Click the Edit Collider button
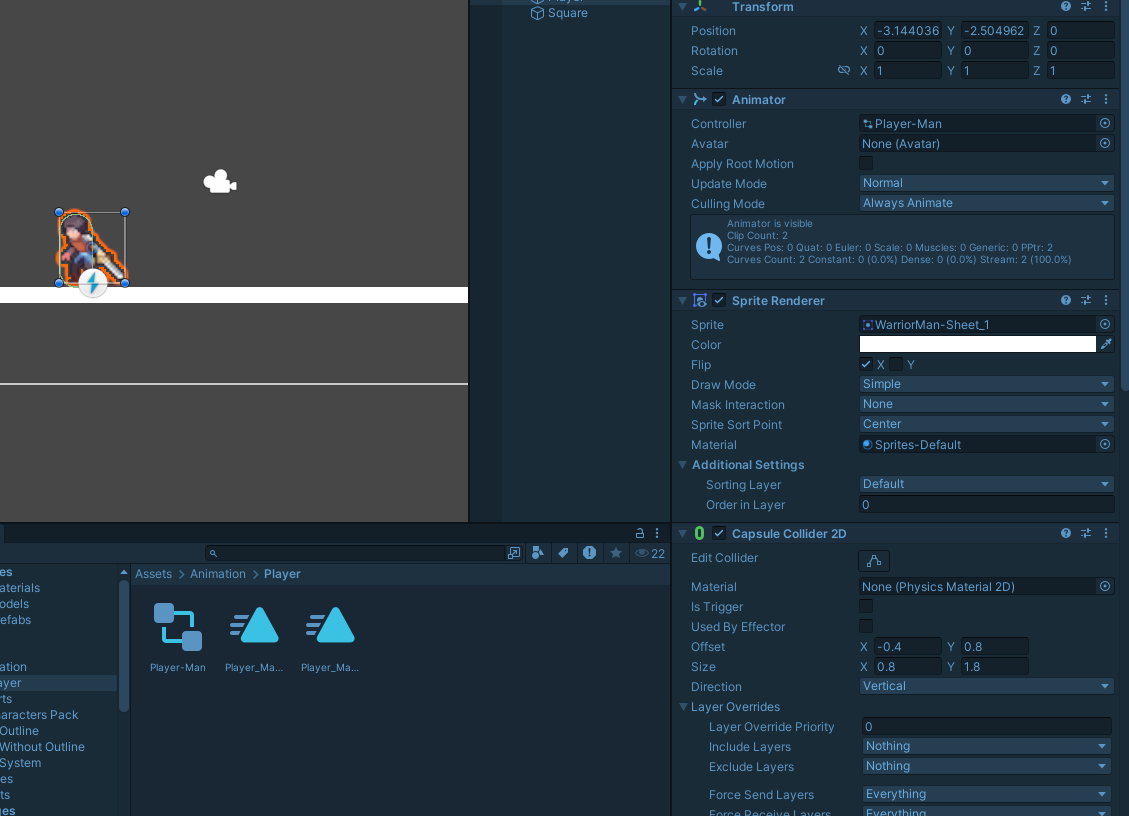 coord(873,560)
